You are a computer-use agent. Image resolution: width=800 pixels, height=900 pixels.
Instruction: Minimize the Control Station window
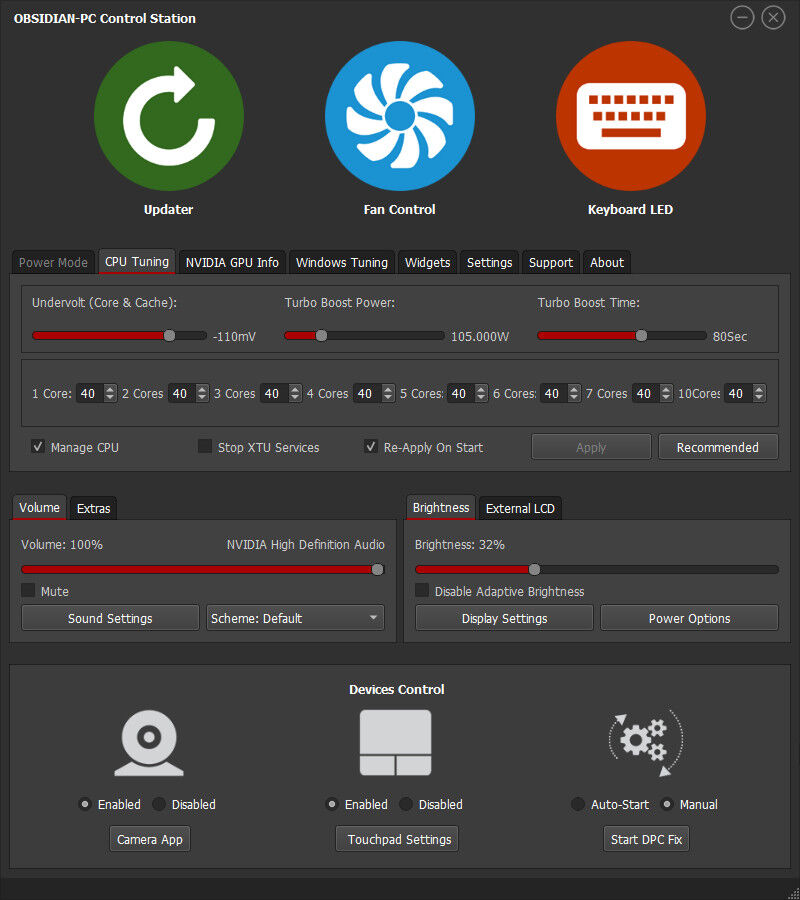(x=742, y=18)
